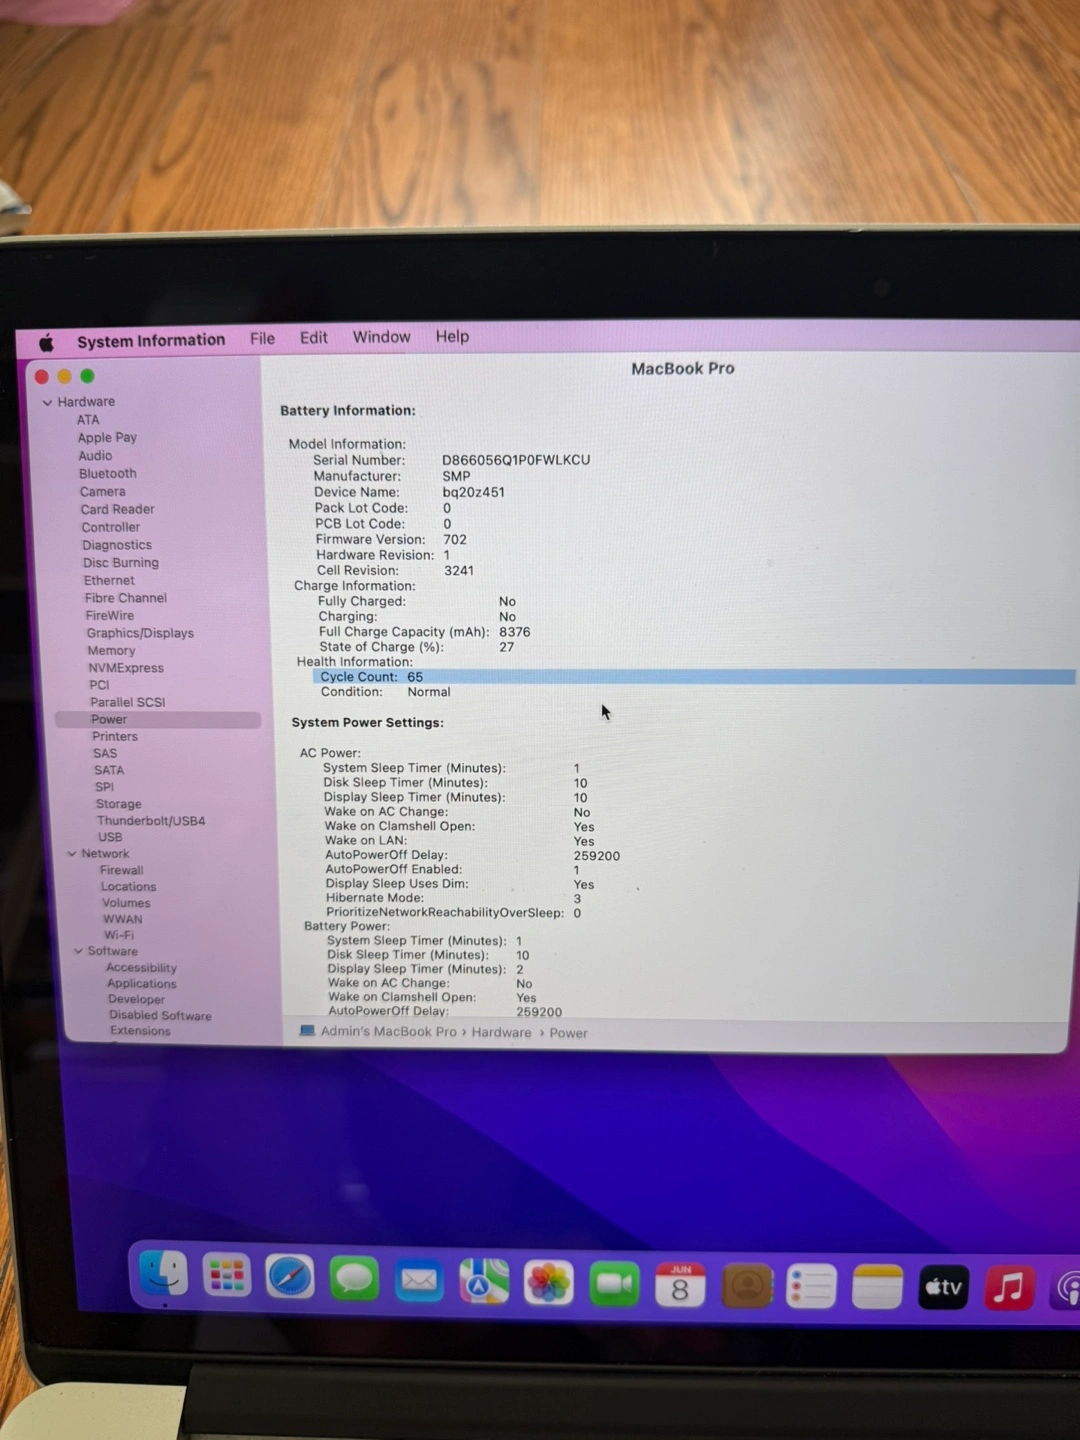Select SATA in the sidebar
This screenshot has height=1440, width=1080.
pyautogui.click(x=109, y=771)
